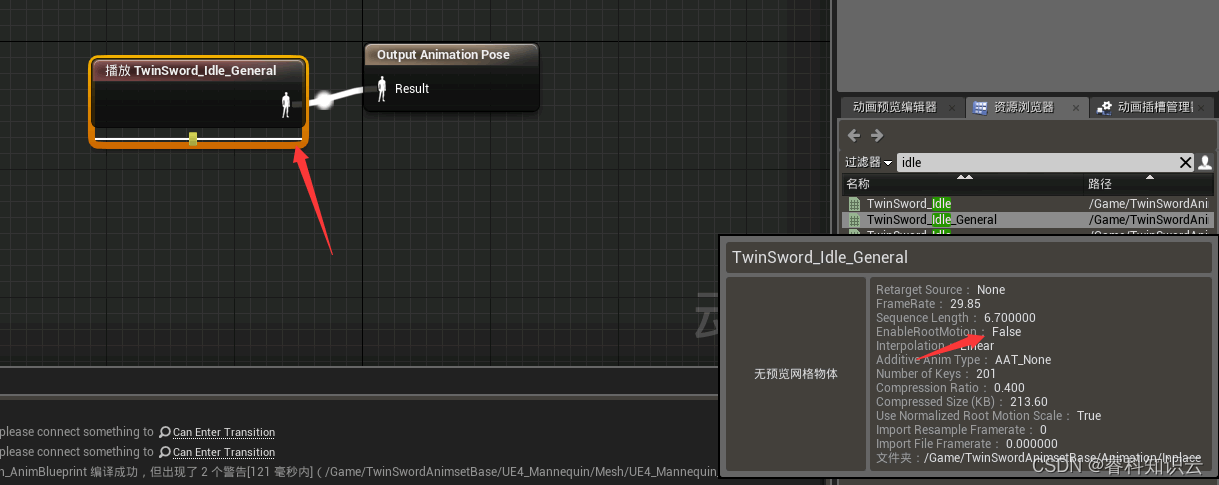Click the idle search input field
Screen dimensions: 1219x485
(x=1036, y=162)
